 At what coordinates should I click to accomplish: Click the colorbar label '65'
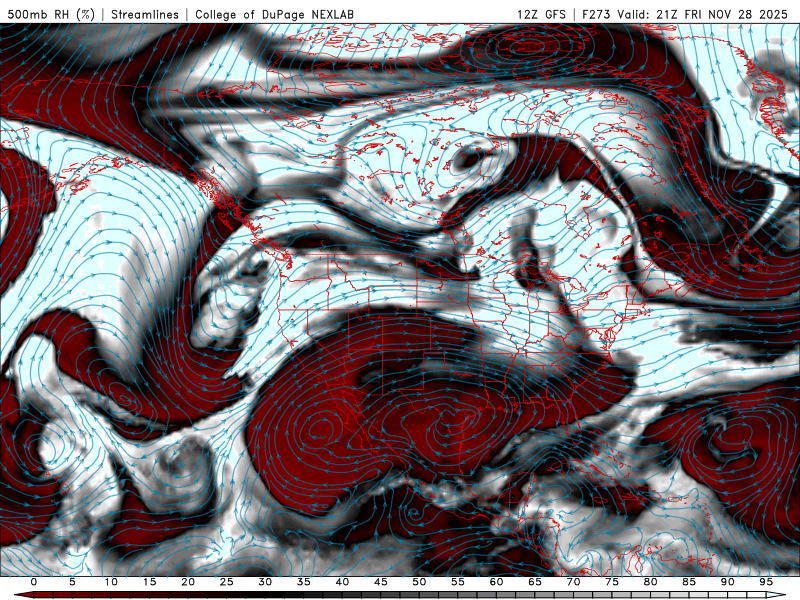[535, 582]
